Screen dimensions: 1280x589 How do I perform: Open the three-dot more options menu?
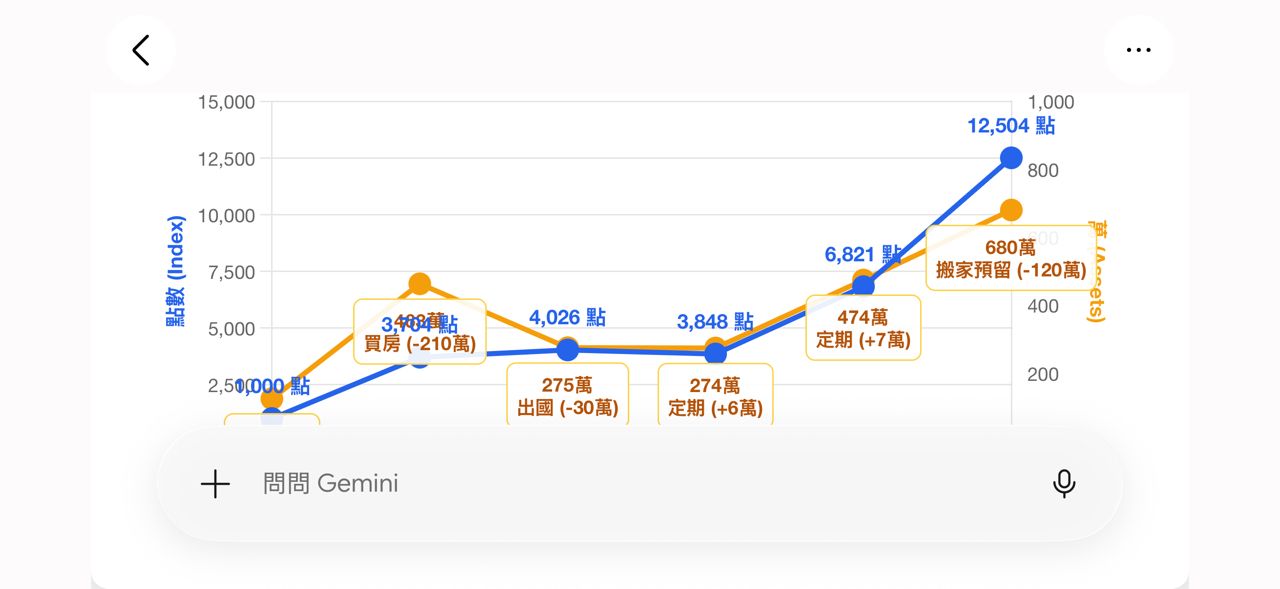(x=1138, y=50)
